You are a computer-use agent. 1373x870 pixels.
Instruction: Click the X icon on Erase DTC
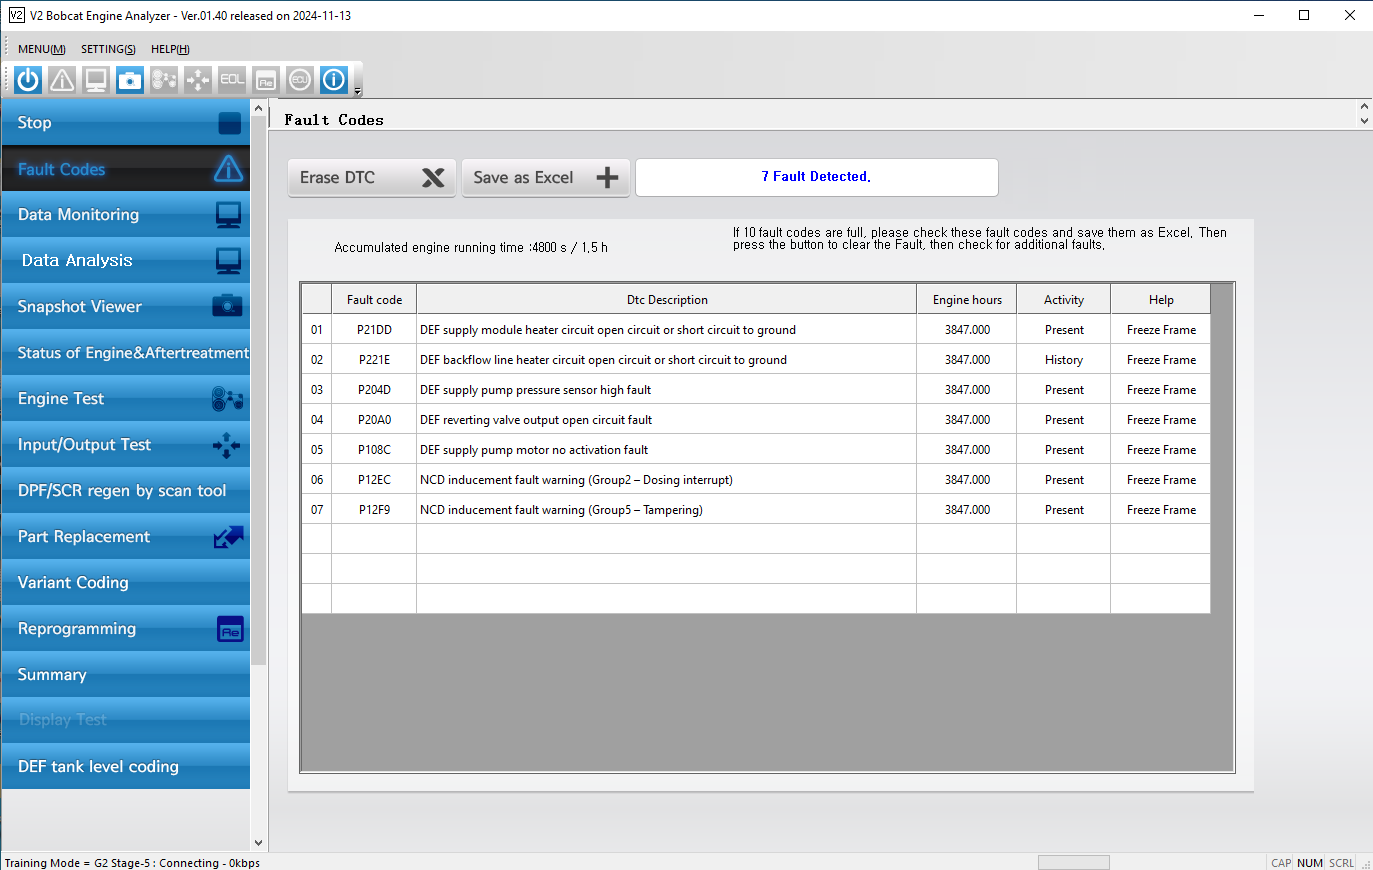point(433,178)
